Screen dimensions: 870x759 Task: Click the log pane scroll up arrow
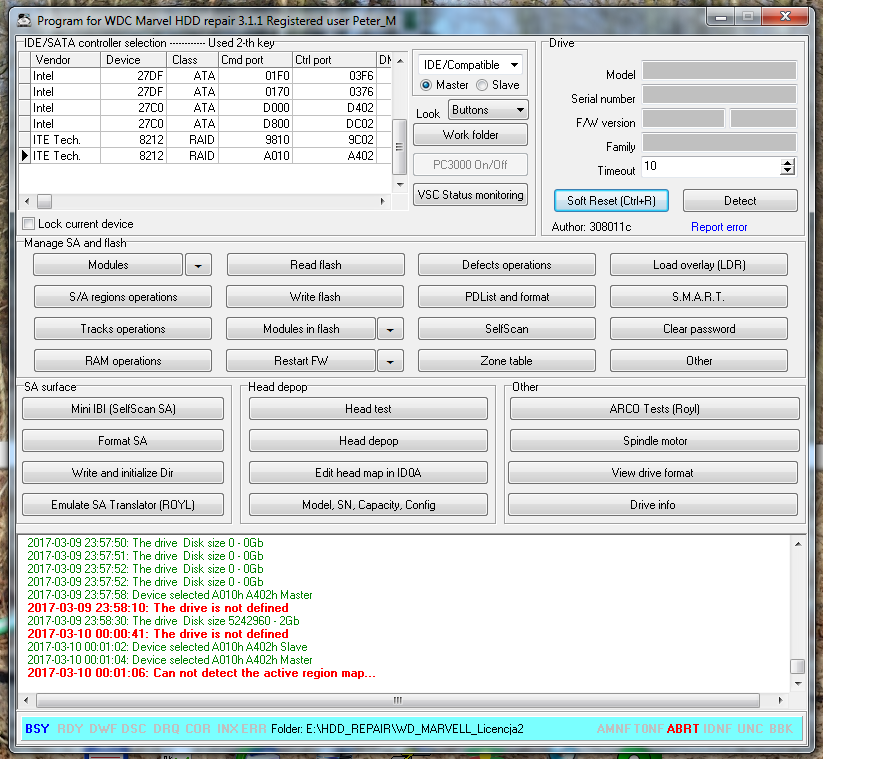point(798,544)
